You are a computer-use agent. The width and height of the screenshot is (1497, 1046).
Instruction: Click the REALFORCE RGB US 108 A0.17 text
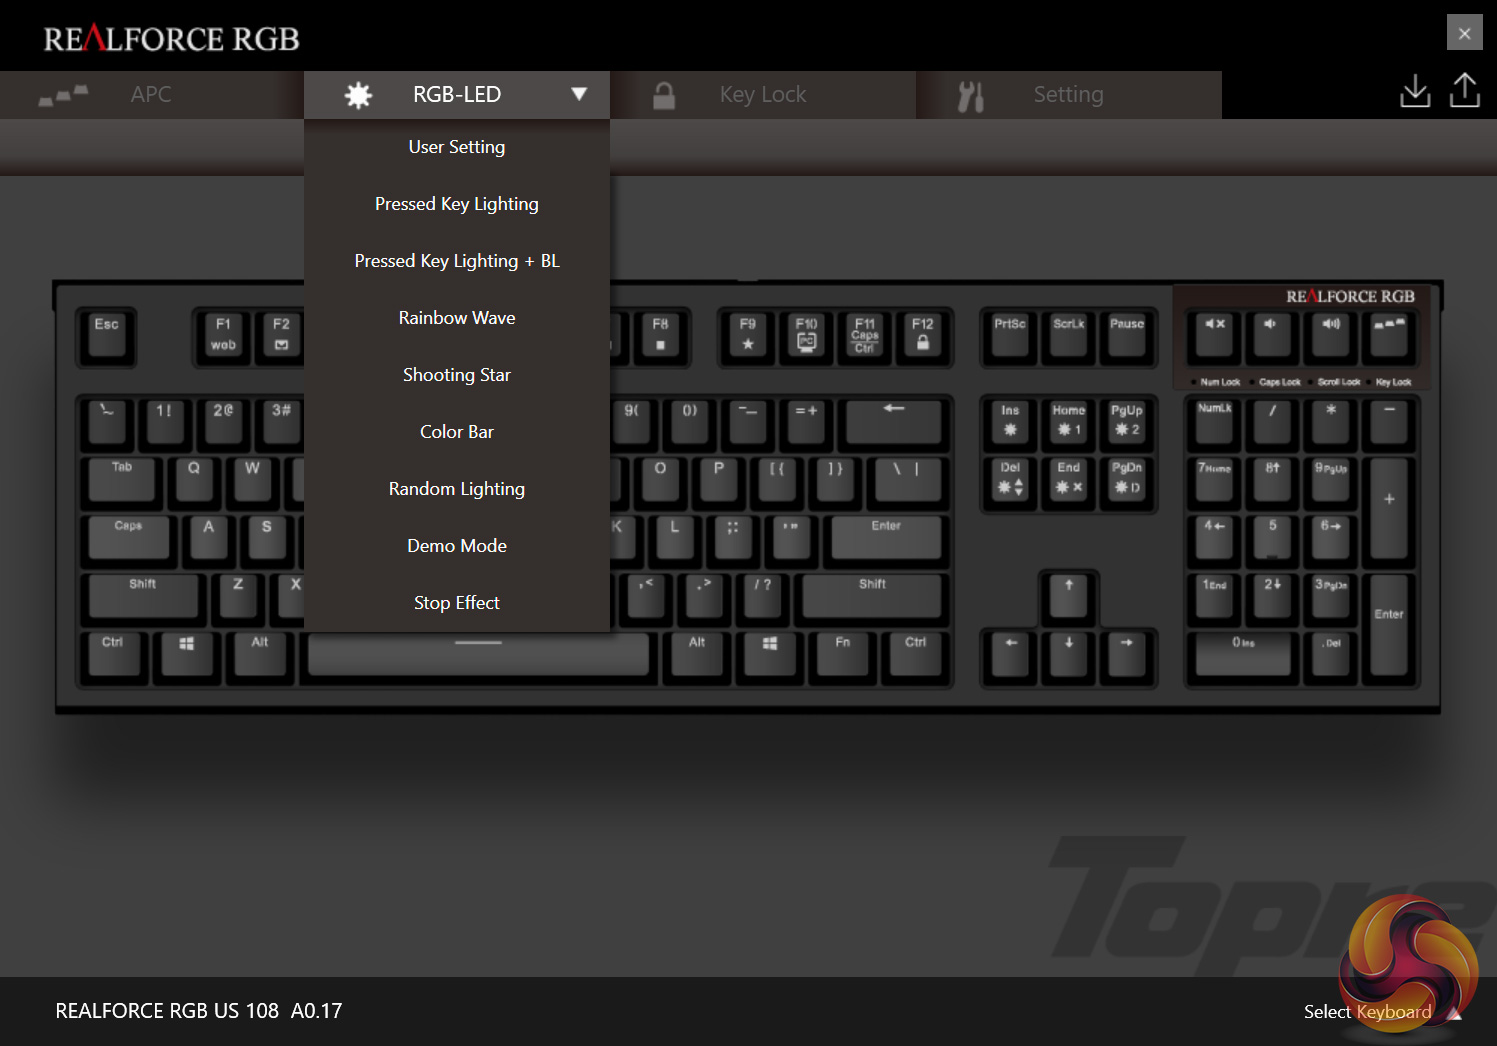click(199, 1011)
